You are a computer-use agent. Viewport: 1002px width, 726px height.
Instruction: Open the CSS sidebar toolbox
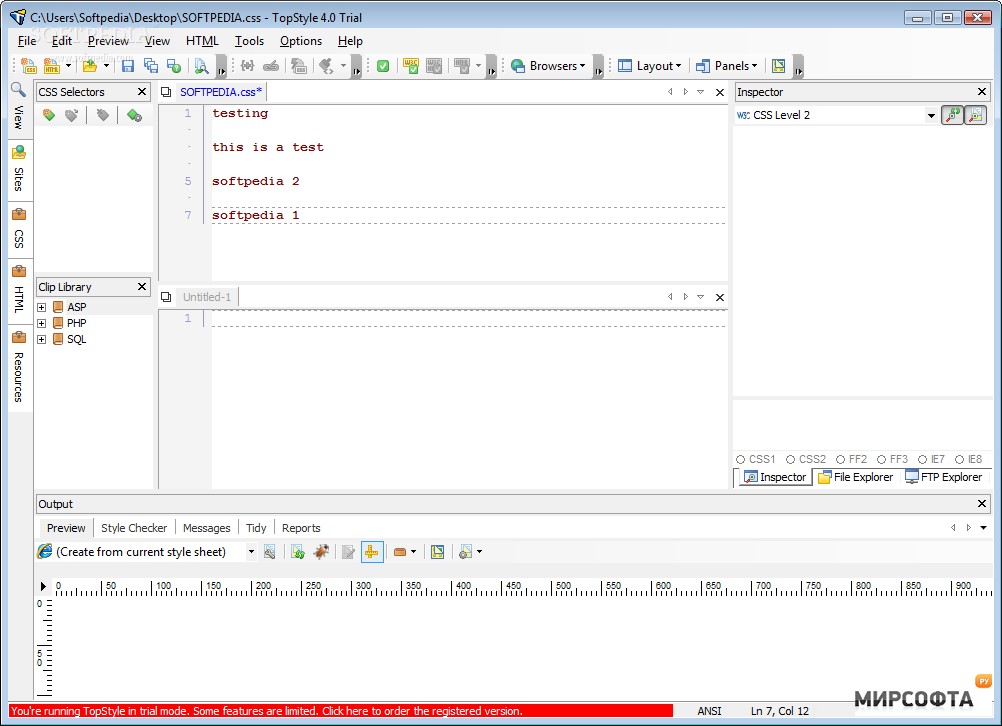[19, 229]
